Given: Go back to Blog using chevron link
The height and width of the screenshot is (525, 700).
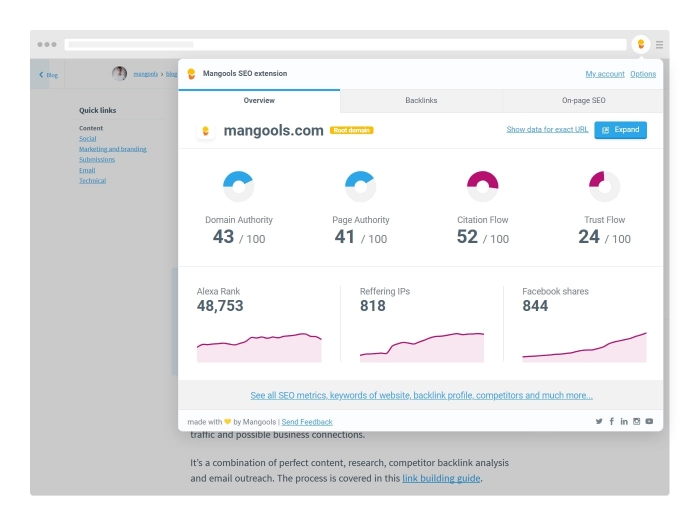Looking at the screenshot, I should [48, 75].
